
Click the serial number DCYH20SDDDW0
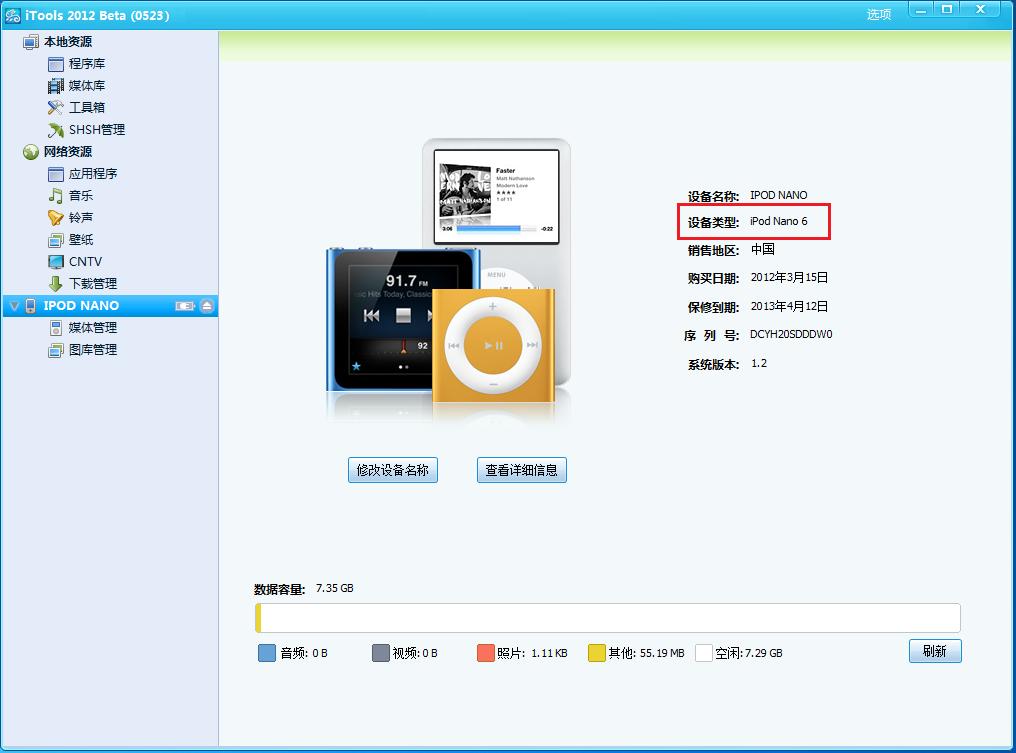pos(791,334)
